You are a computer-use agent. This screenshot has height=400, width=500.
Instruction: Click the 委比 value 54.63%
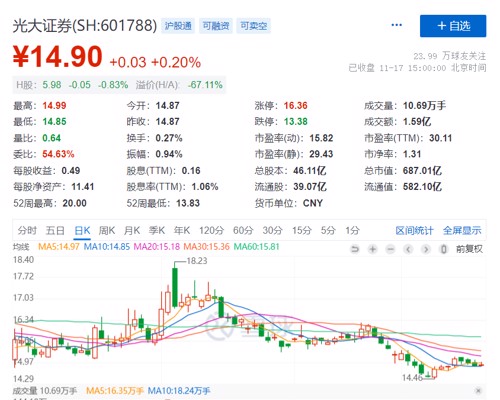58,154
